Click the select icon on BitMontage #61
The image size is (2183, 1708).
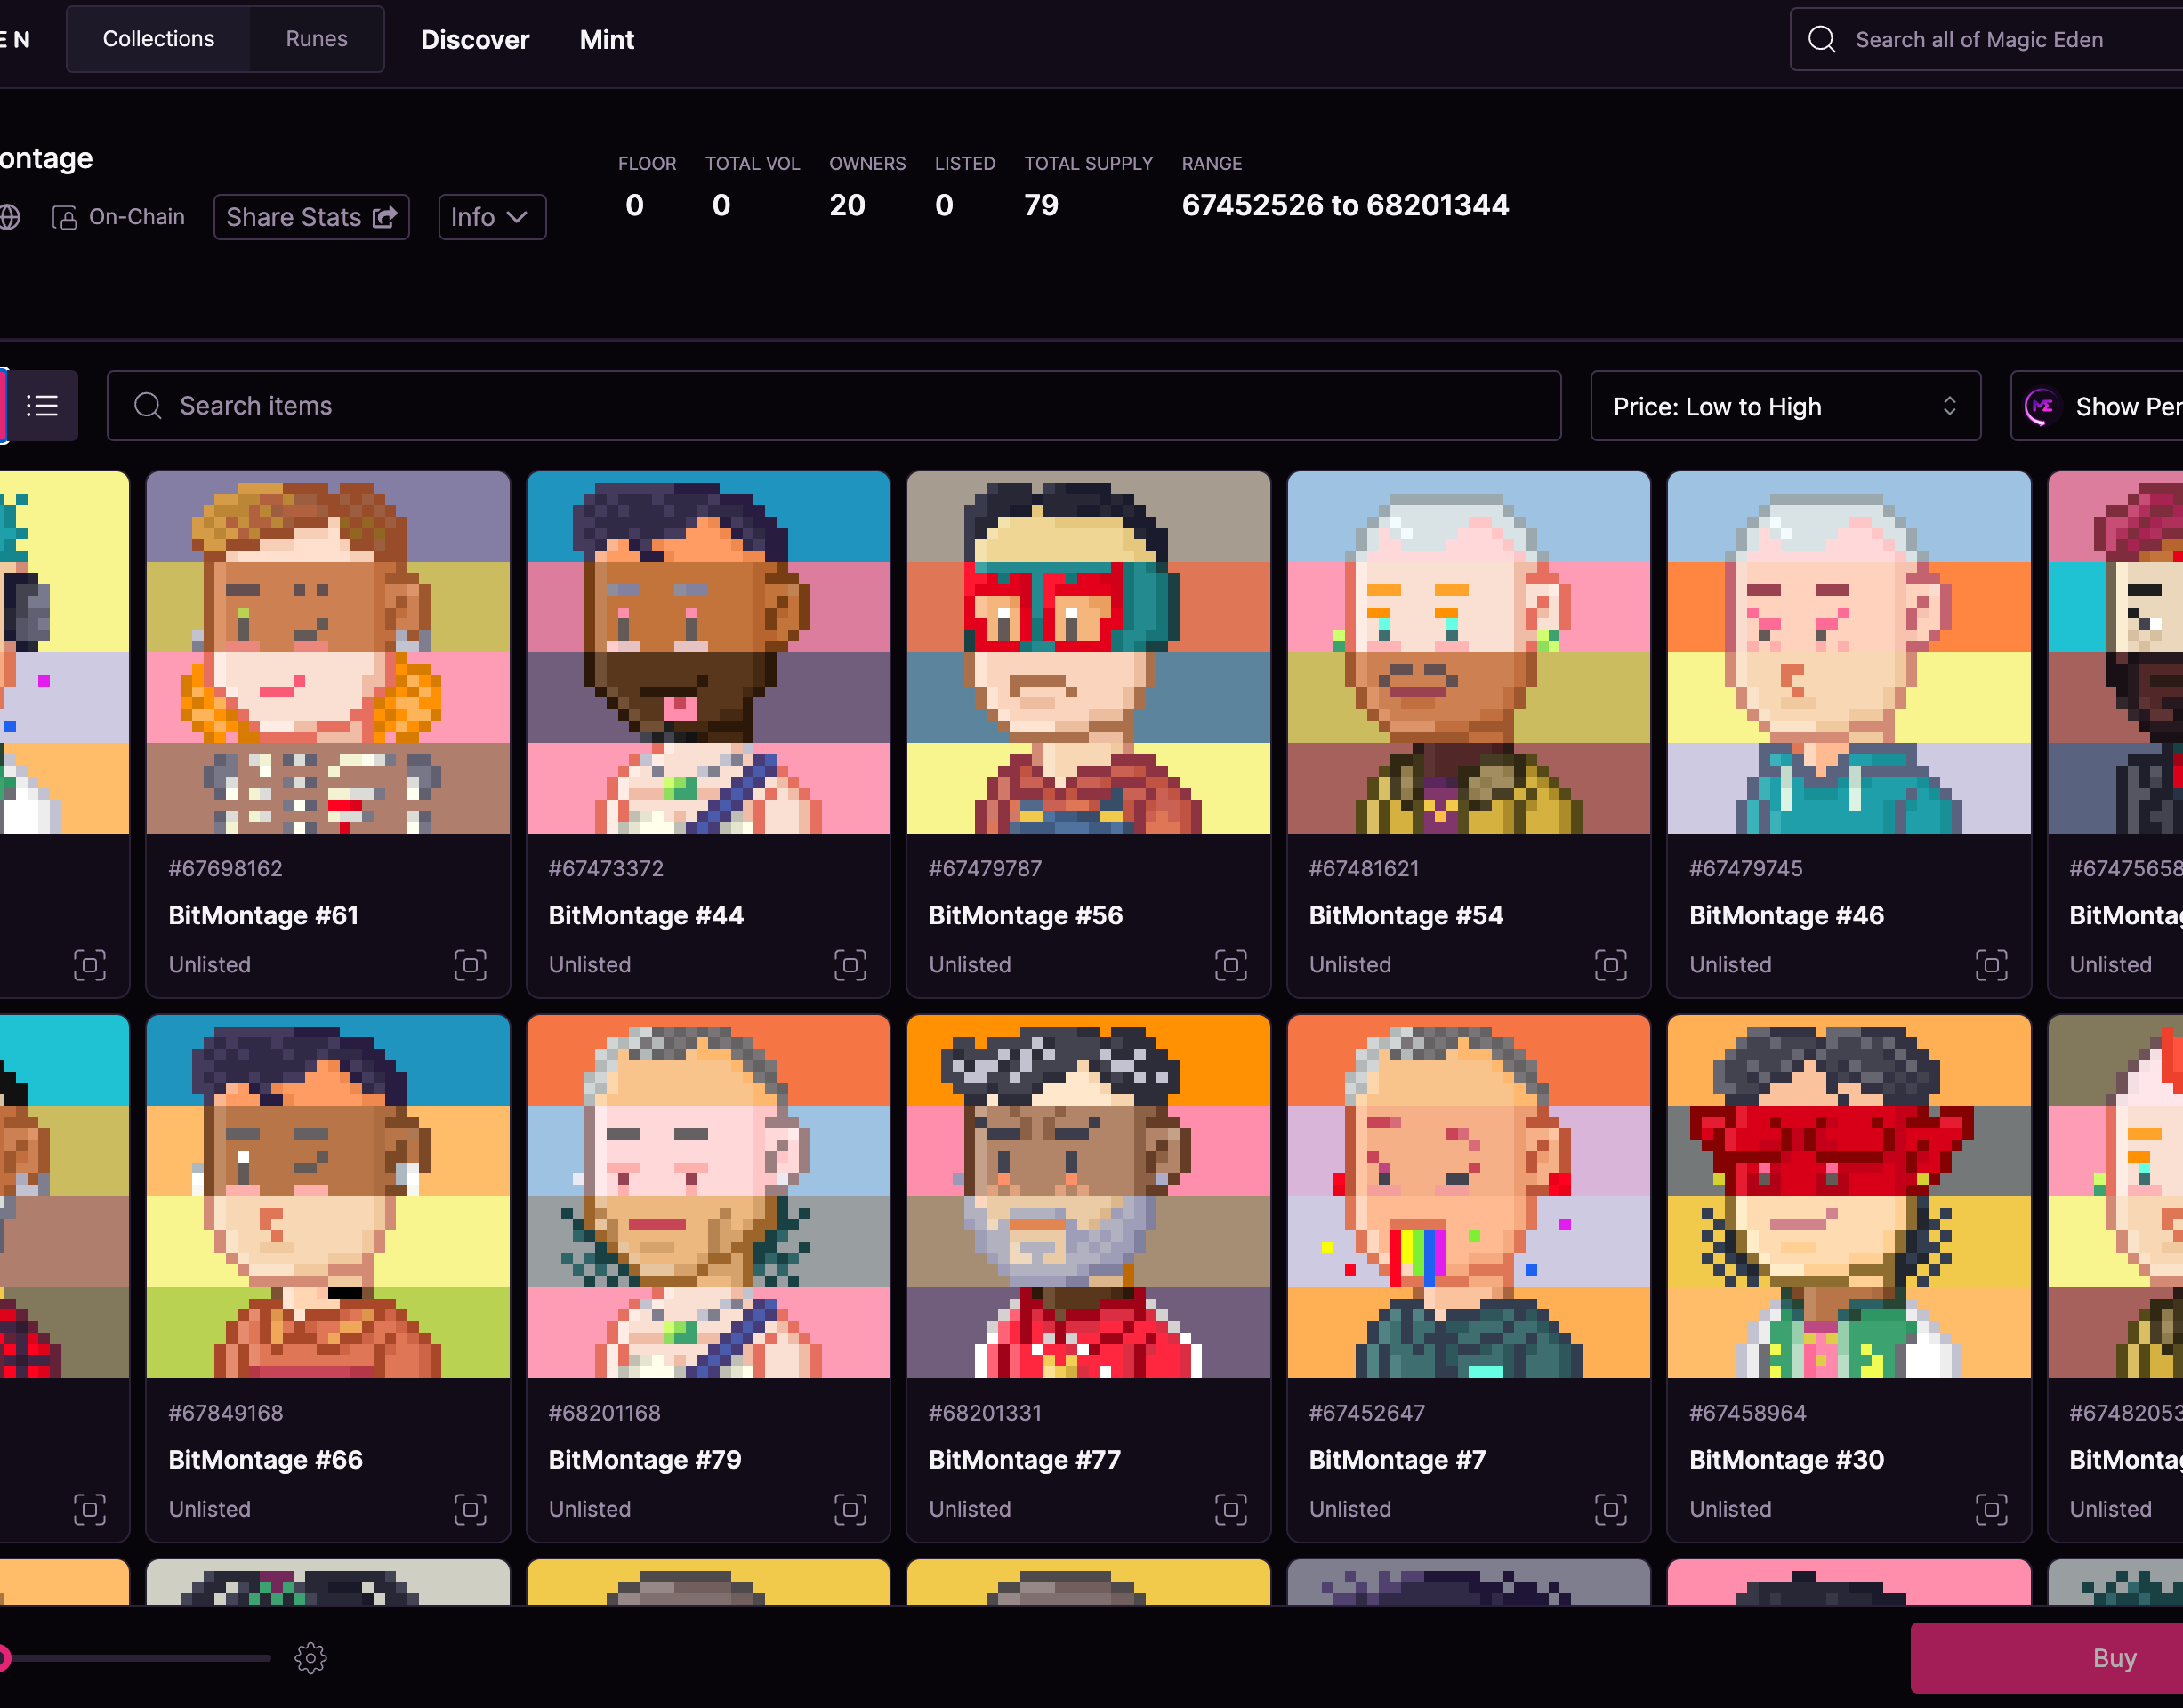pyautogui.click(x=470, y=965)
